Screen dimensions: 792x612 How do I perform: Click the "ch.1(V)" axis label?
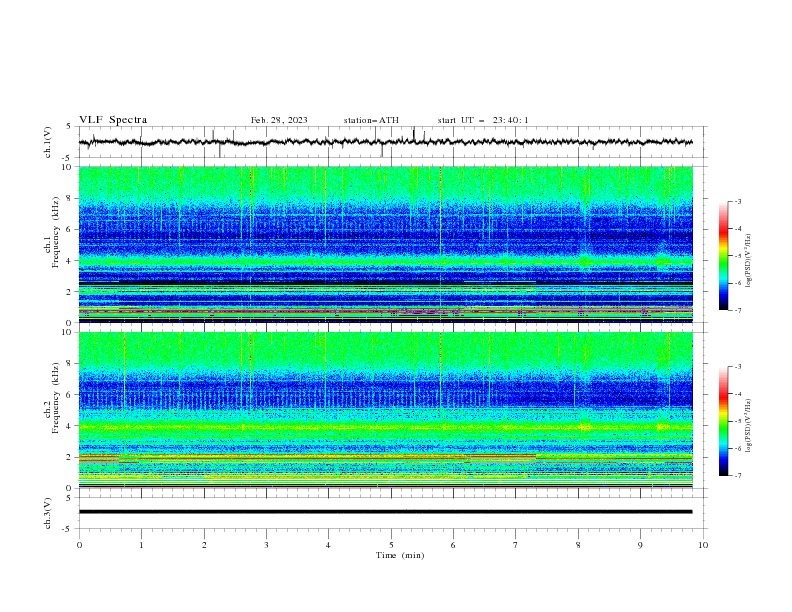click(48, 142)
